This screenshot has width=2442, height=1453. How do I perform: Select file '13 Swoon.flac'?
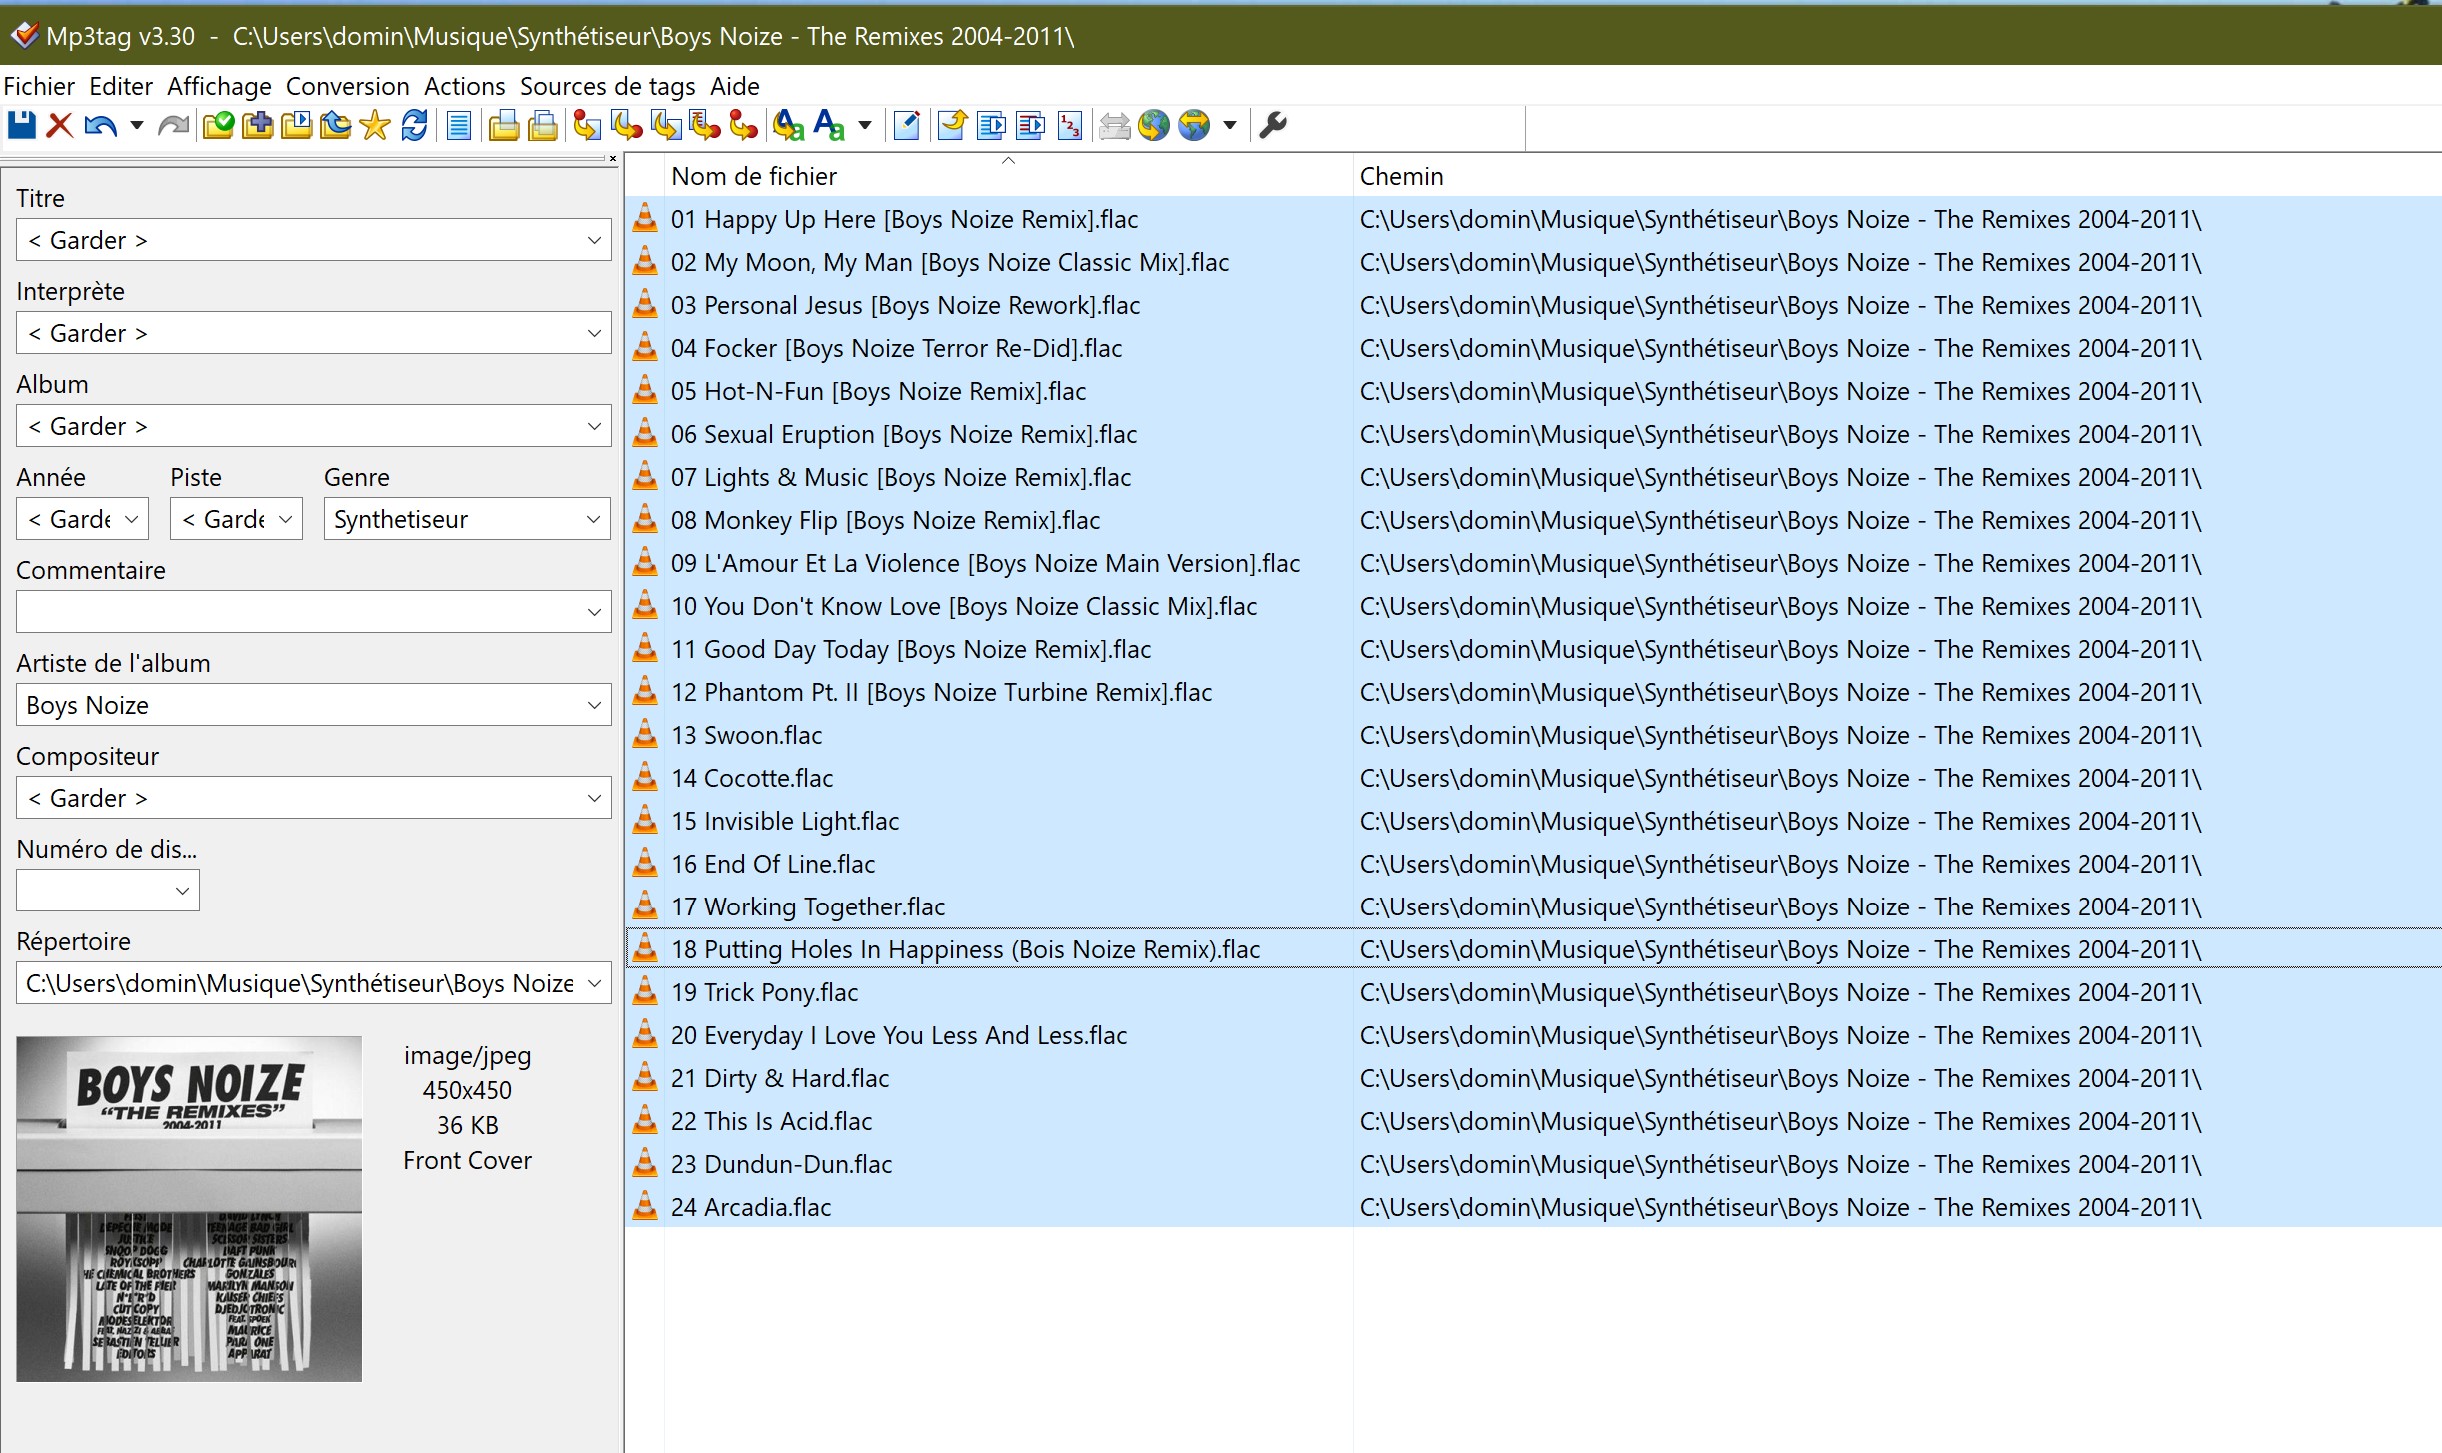tap(746, 735)
